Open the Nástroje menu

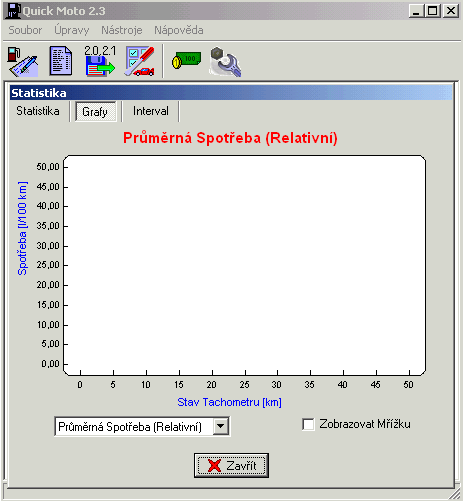tap(122, 30)
